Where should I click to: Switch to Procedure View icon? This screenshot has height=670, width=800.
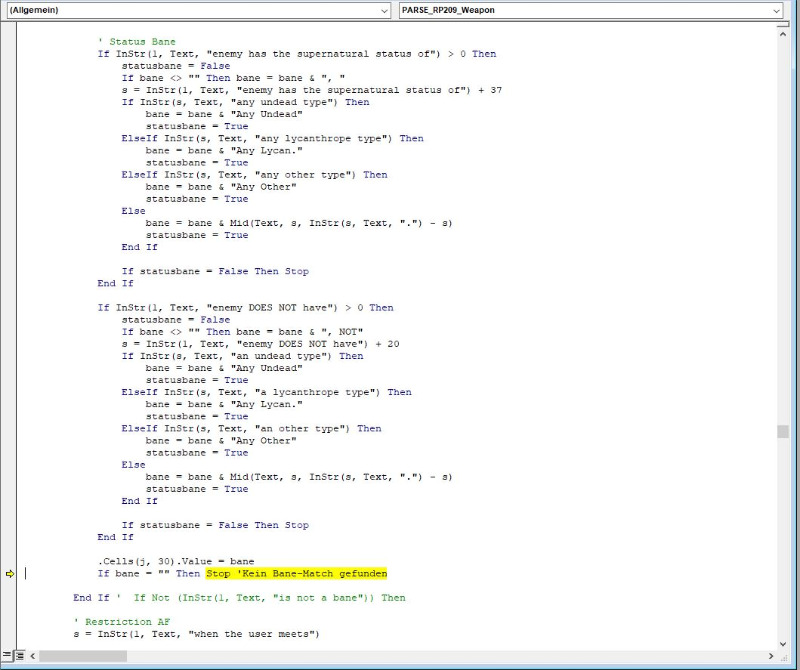(x=7, y=656)
